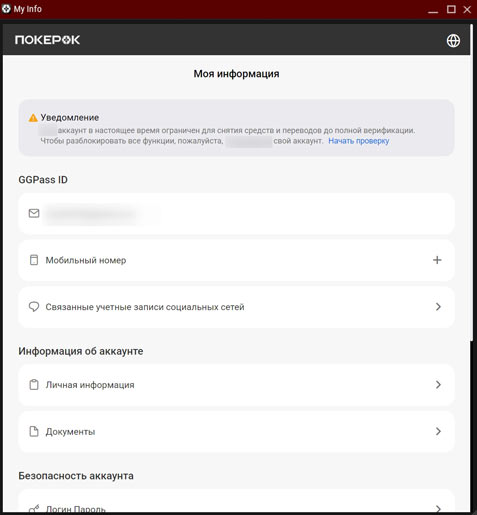Click the envelope email icon

(x=34, y=213)
